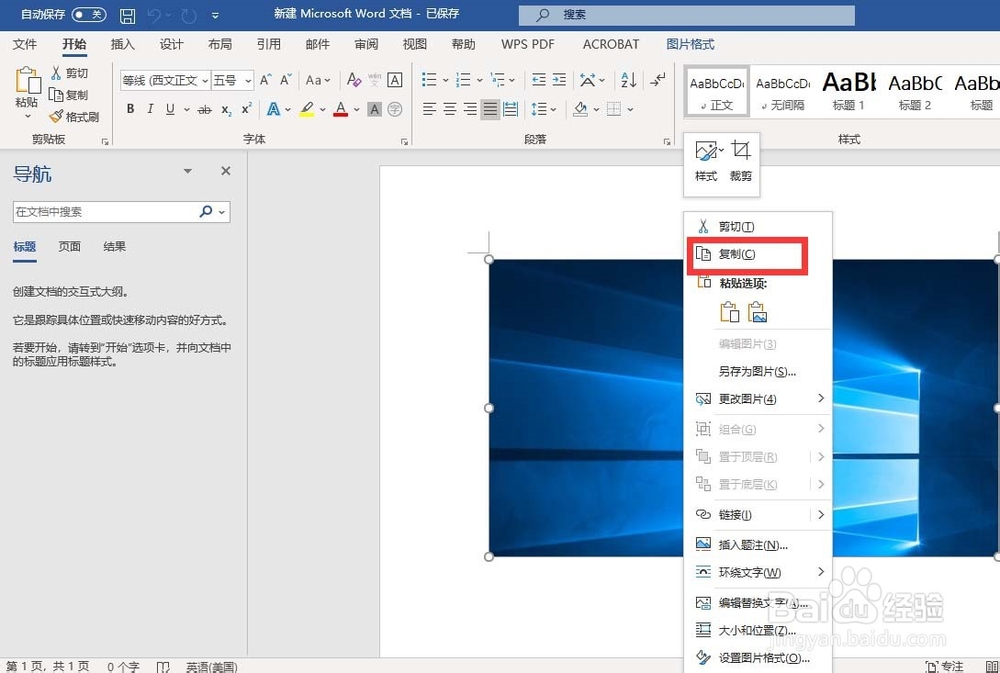Image resolution: width=1000 pixels, height=673 pixels.
Task: Choose 插入题注 in context menu
Action: (x=758, y=545)
